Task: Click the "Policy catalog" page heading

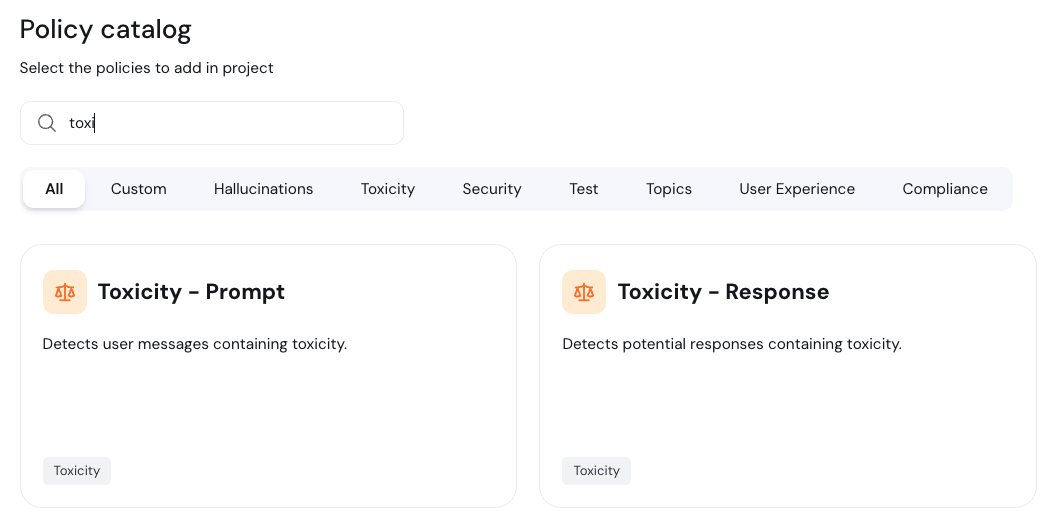Action: [x=106, y=29]
